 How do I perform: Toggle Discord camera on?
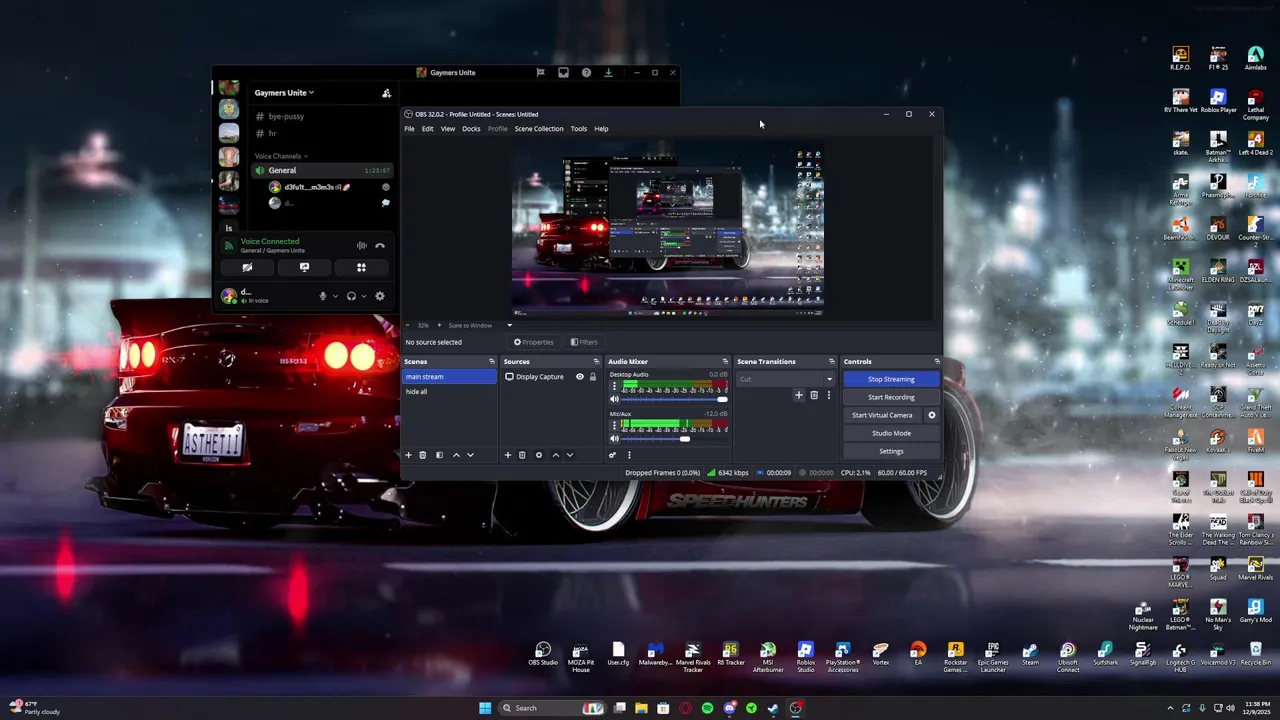[x=247, y=267]
